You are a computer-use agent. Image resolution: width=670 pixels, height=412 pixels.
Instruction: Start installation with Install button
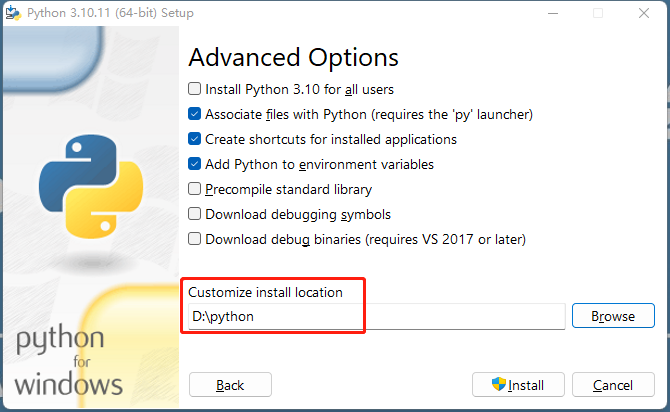[518, 385]
